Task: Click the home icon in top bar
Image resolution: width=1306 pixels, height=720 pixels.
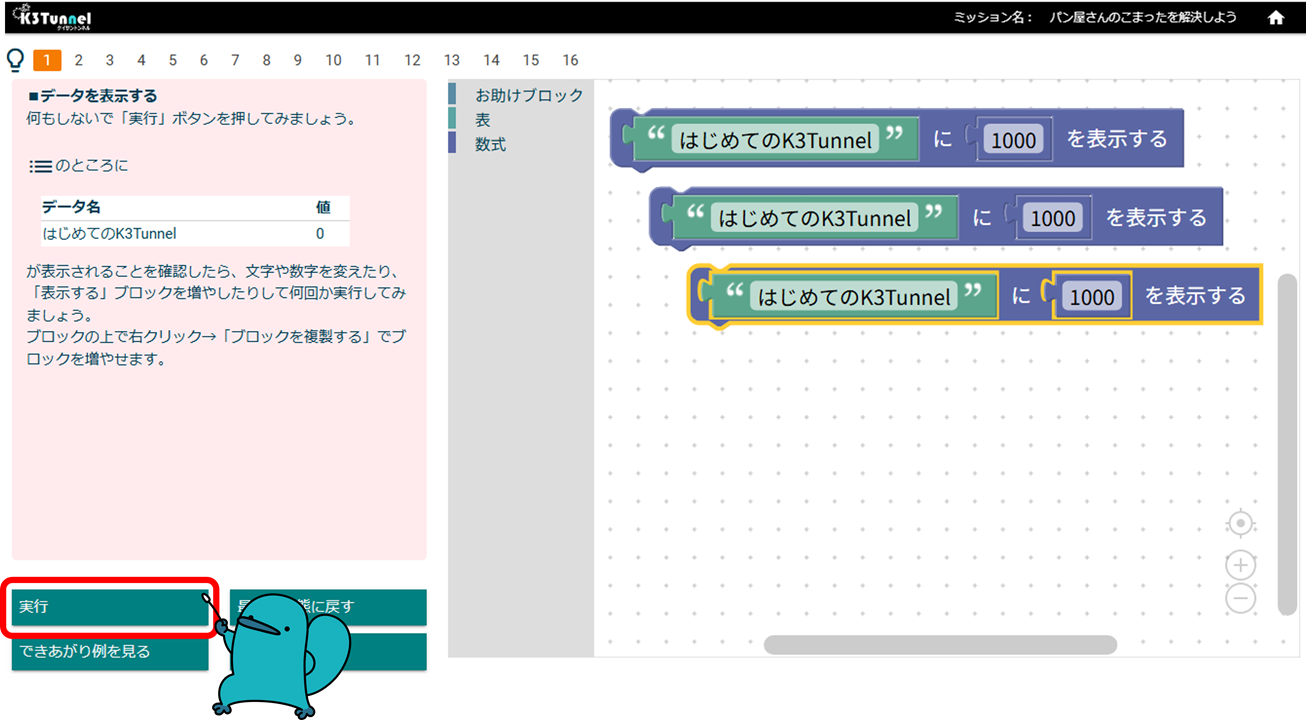Action: click(x=1276, y=17)
